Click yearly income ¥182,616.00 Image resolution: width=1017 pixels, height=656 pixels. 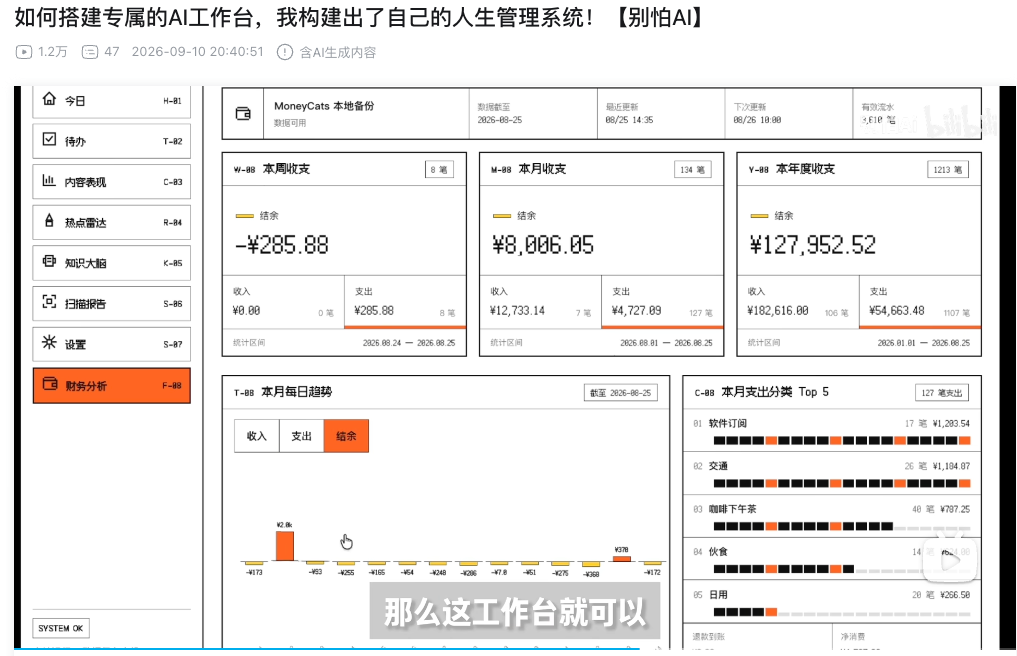coord(778,311)
